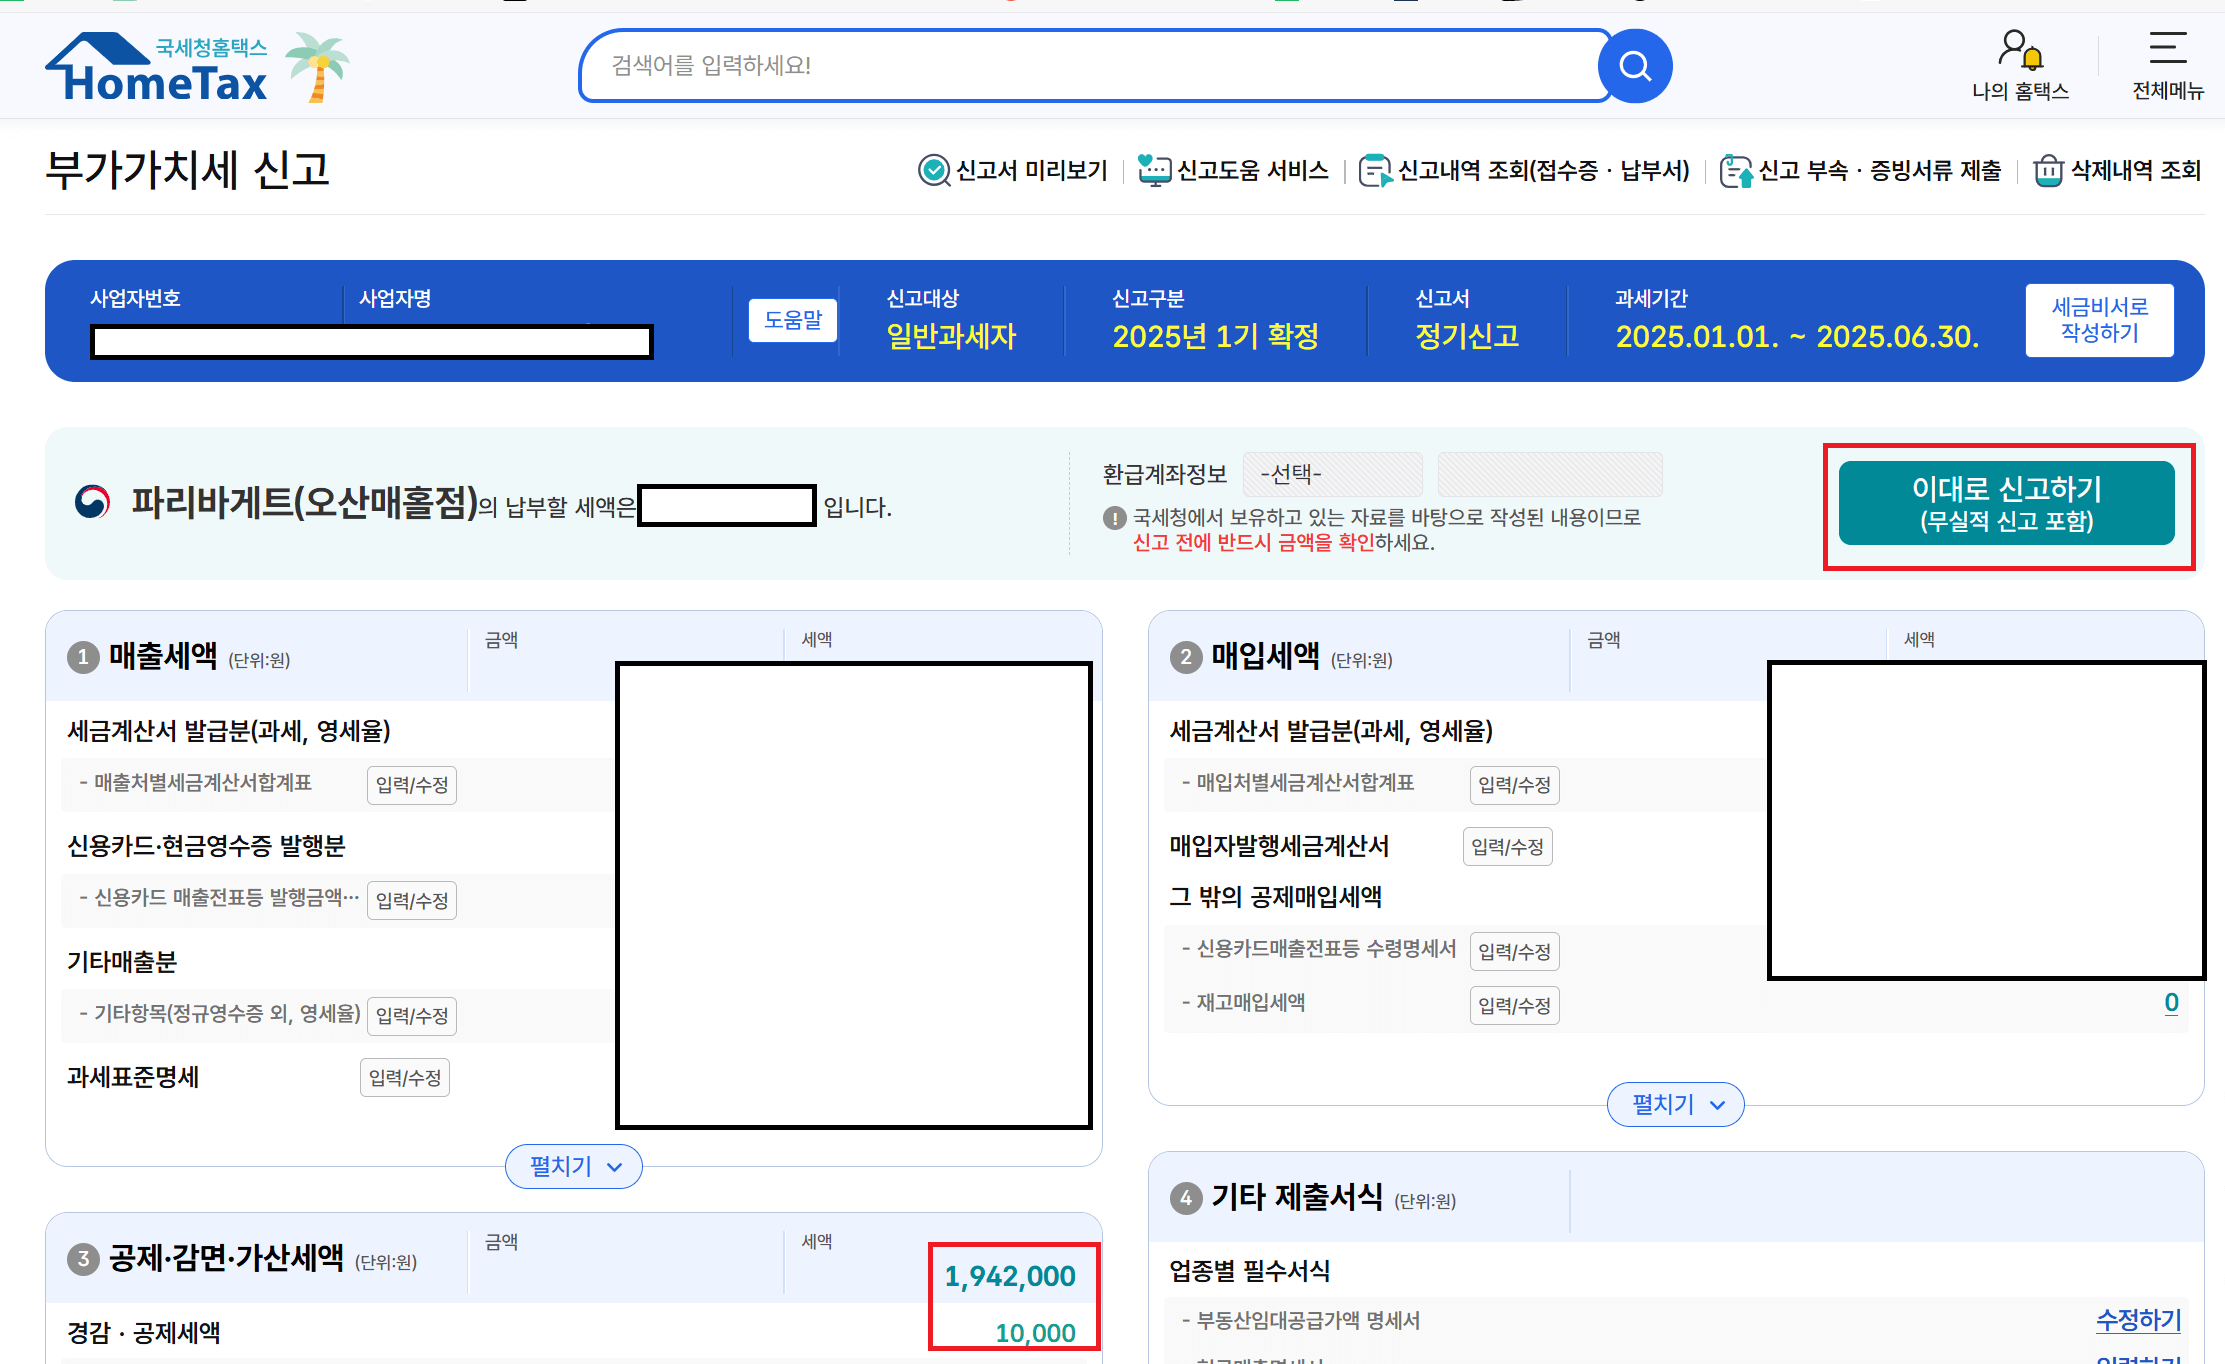Image resolution: width=2225 pixels, height=1364 pixels.
Task: Open 신고 부속·증빙서류 제출 icon
Action: tap(1735, 171)
